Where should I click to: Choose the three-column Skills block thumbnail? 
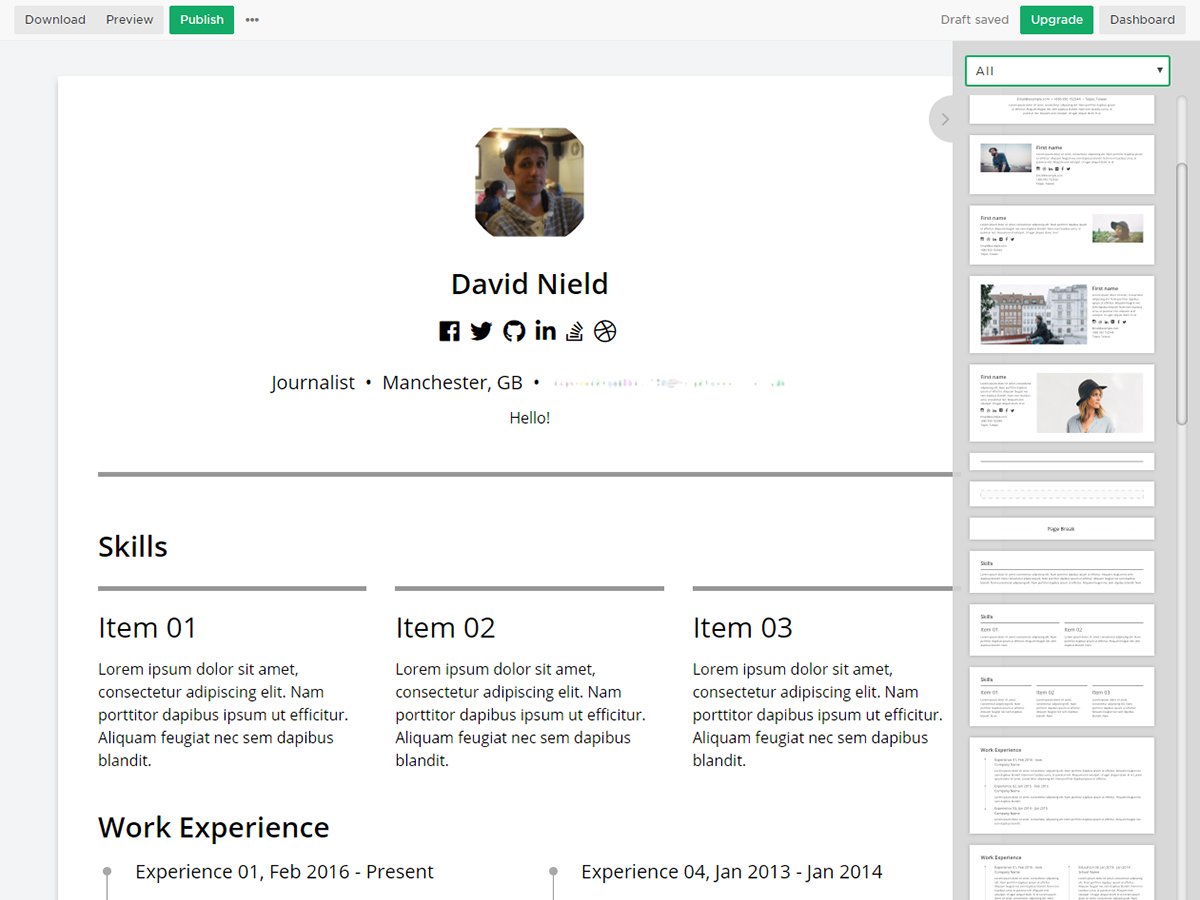click(x=1061, y=696)
